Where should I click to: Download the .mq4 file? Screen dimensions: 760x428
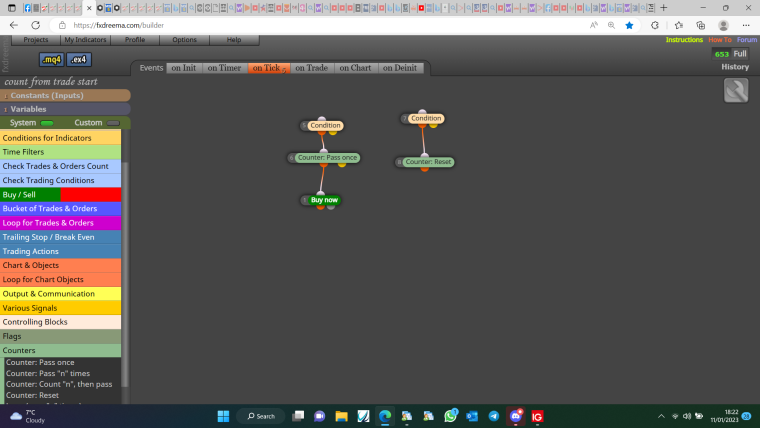51,60
